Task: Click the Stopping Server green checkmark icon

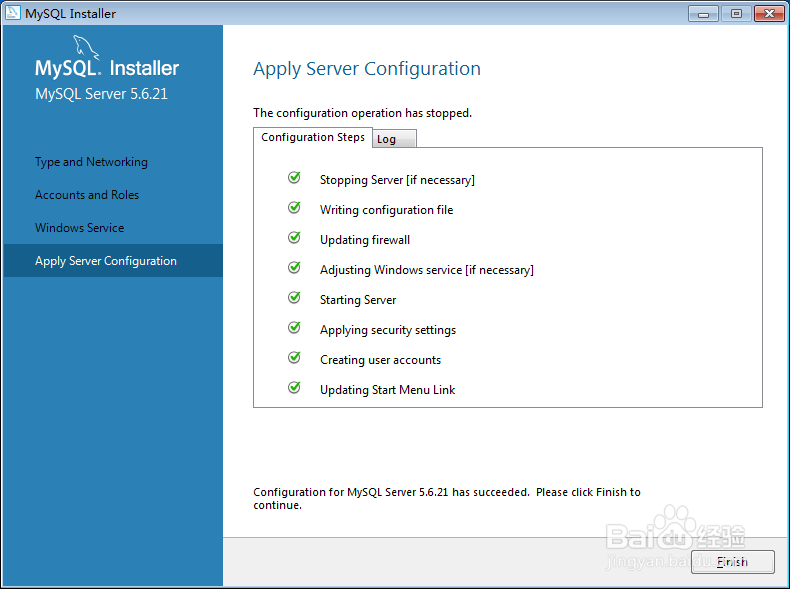Action: click(294, 177)
